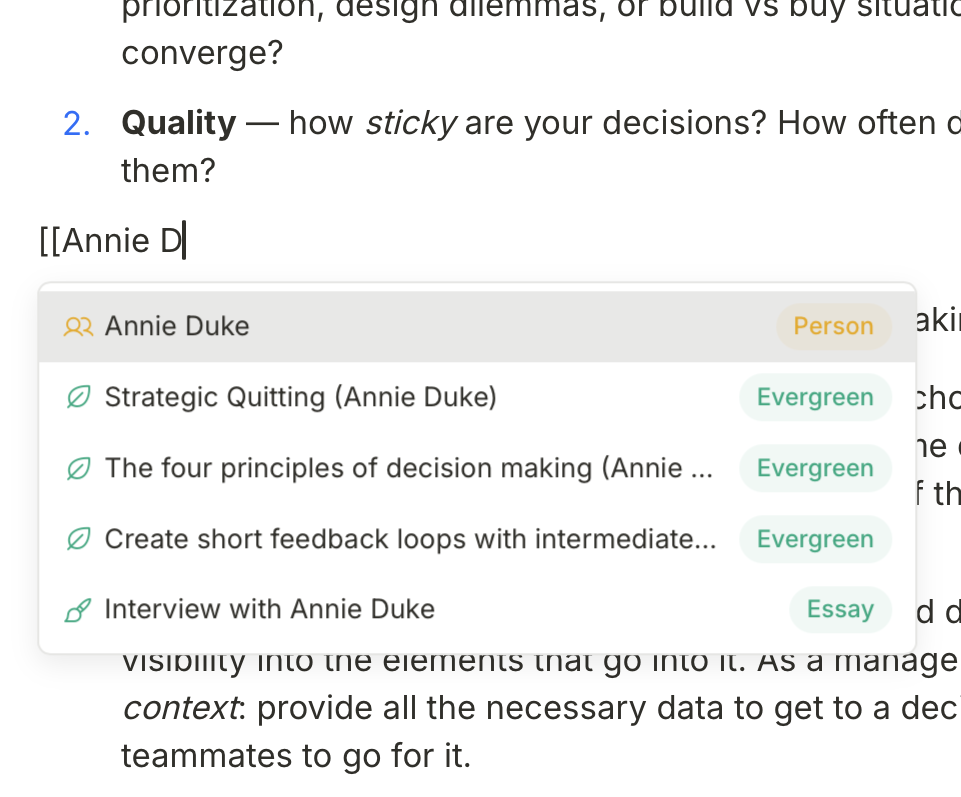961x797 pixels.
Task: Click the leaf icon beside Strategic Quitting
Action: (x=78, y=398)
